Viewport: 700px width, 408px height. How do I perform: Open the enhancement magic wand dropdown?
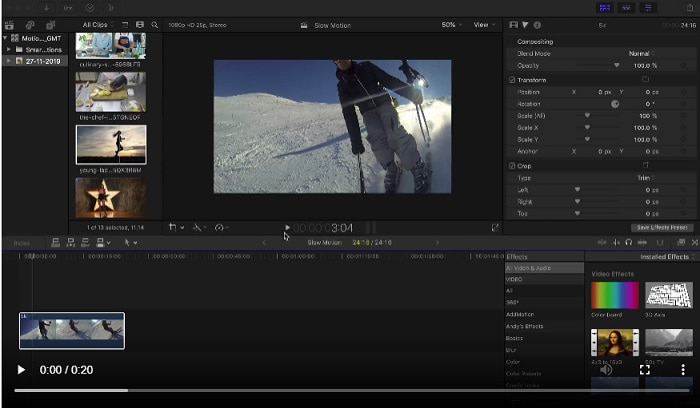(199, 228)
